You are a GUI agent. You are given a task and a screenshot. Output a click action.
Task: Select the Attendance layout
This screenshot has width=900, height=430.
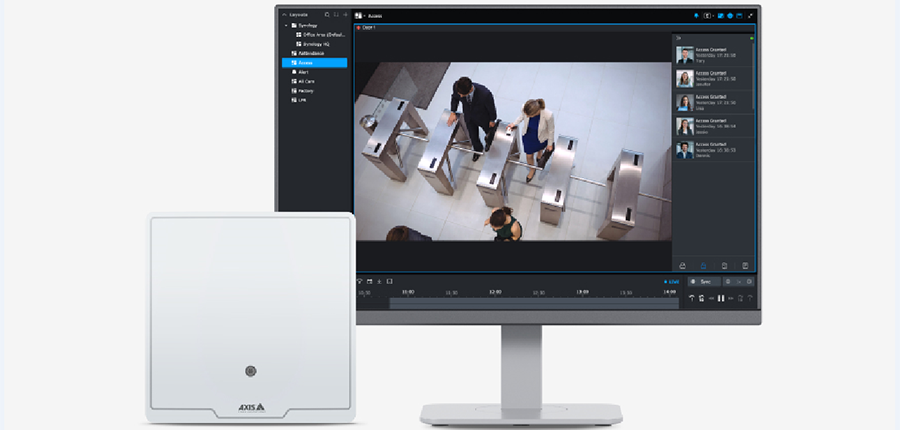[311, 53]
